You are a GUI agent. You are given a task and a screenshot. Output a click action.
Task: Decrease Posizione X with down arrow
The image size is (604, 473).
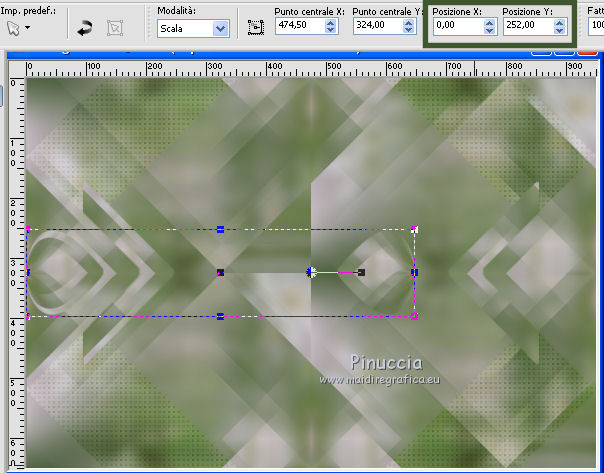pyautogui.click(x=489, y=30)
